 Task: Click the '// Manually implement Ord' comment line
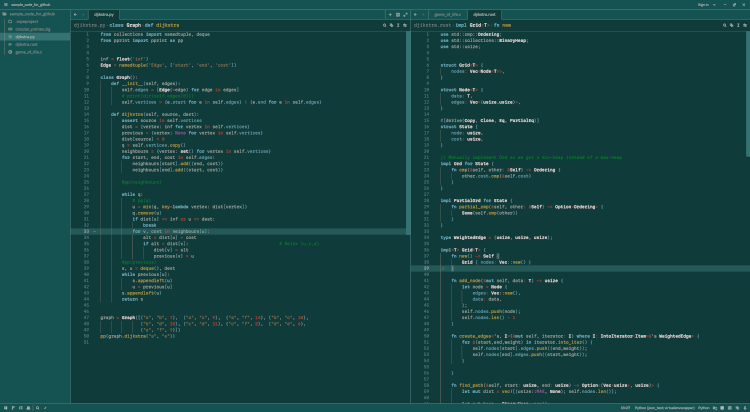(x=531, y=157)
